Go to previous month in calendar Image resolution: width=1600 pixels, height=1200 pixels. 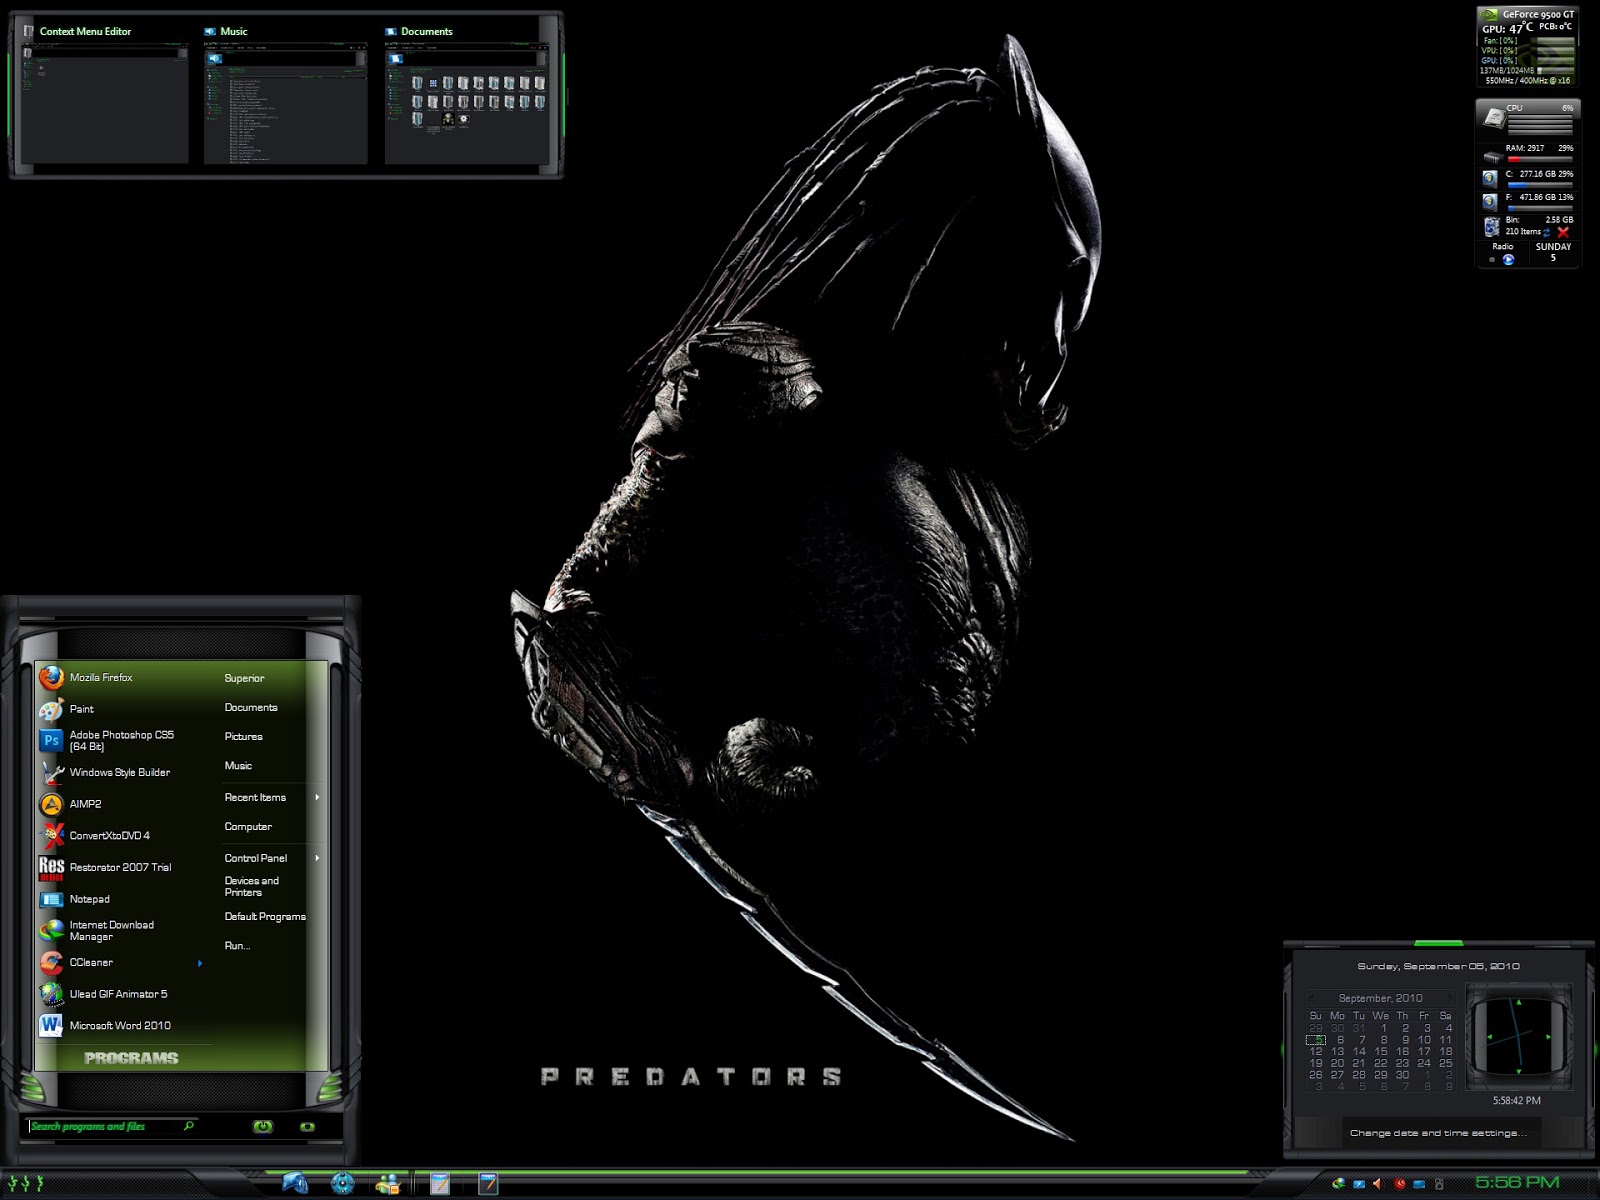1311,998
